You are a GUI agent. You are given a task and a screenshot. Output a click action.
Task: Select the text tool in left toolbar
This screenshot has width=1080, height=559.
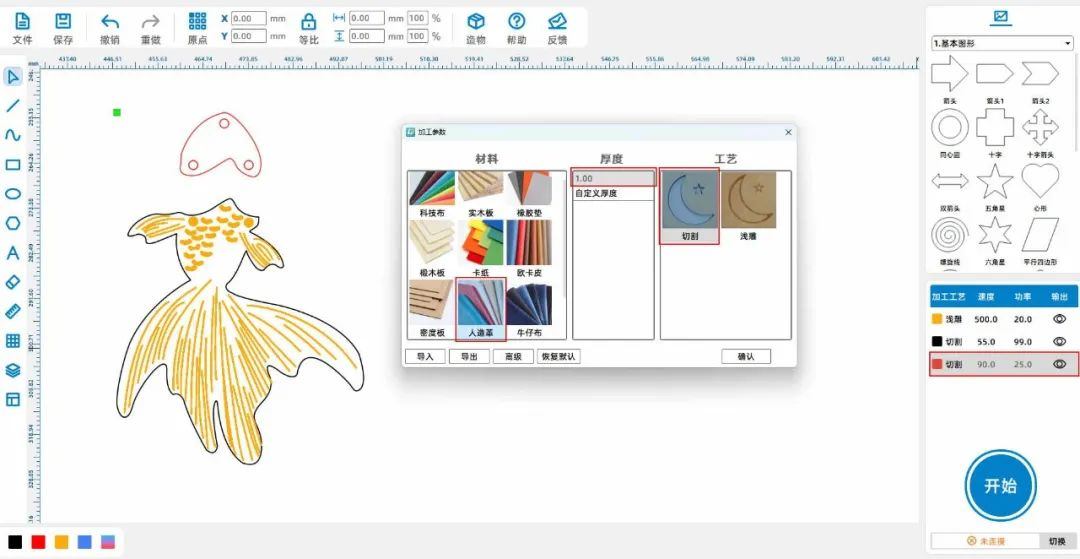13,253
